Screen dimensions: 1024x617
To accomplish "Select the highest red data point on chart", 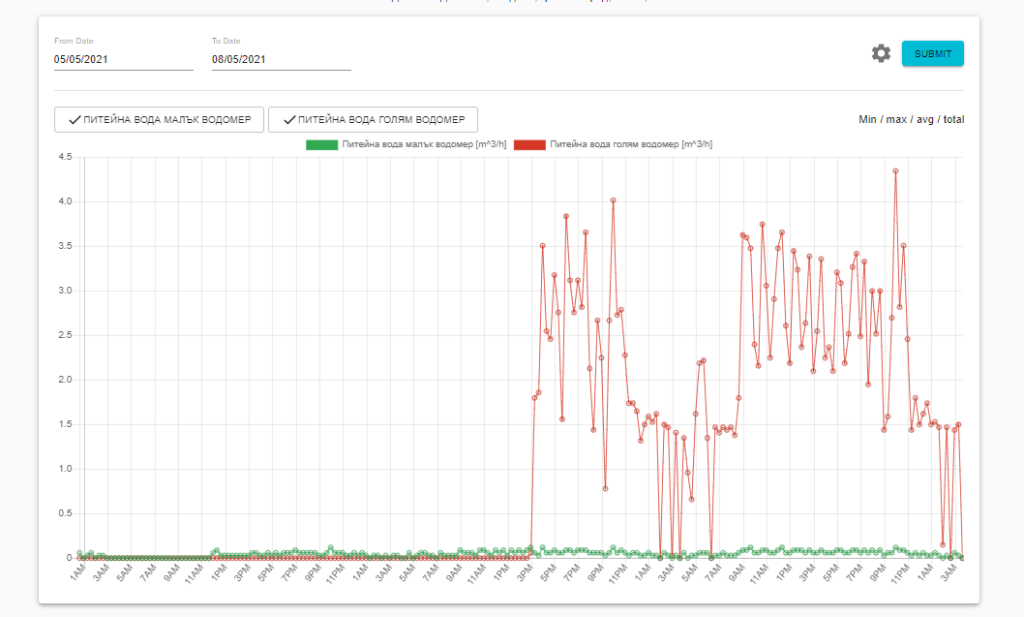I will 895,171.
